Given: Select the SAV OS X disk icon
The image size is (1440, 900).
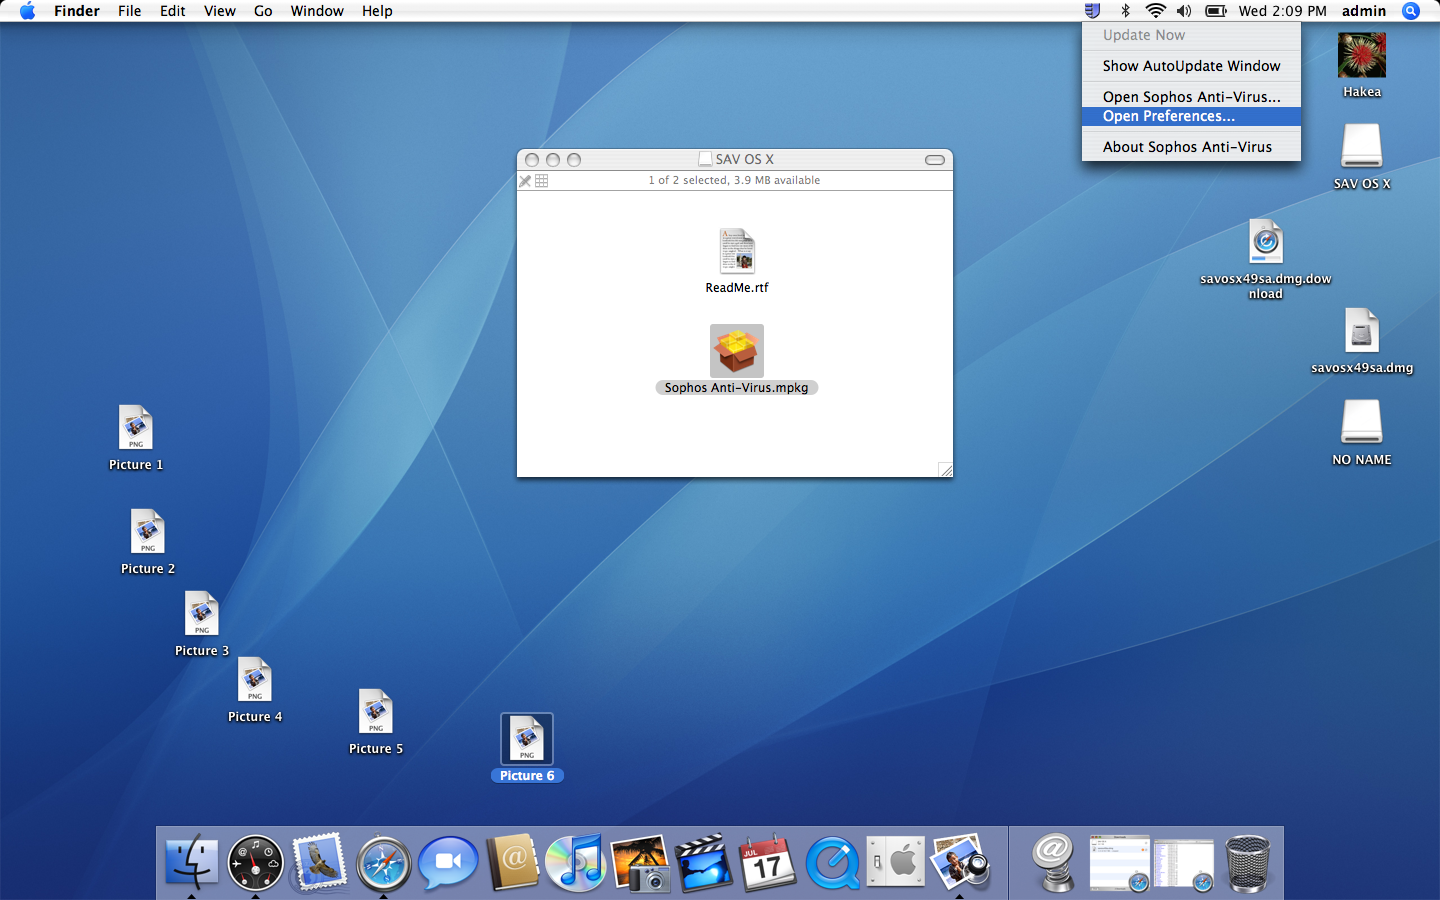Looking at the screenshot, I should coord(1361,146).
